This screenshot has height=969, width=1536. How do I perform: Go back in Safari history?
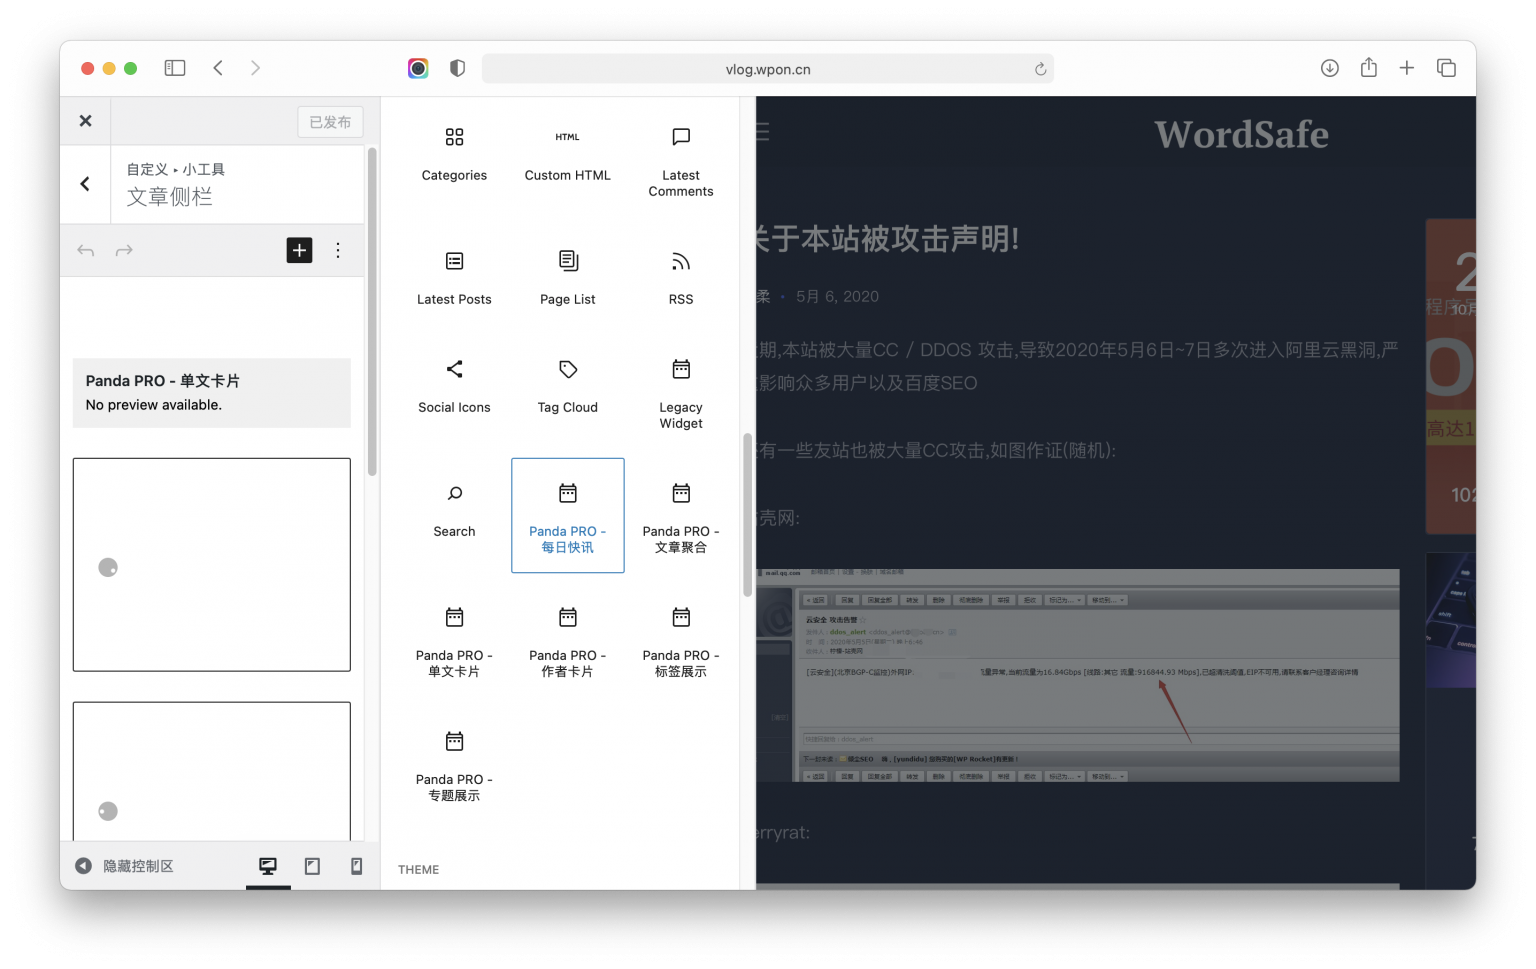pos(218,68)
